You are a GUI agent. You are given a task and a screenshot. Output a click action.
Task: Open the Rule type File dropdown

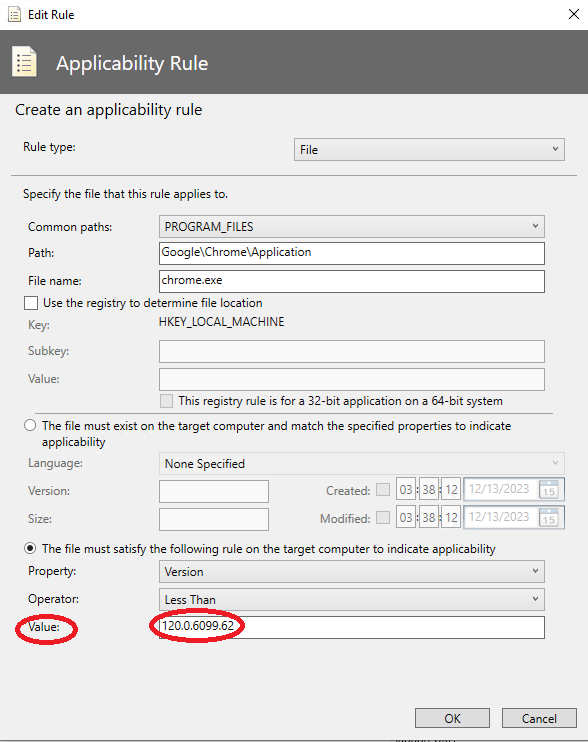coord(429,150)
